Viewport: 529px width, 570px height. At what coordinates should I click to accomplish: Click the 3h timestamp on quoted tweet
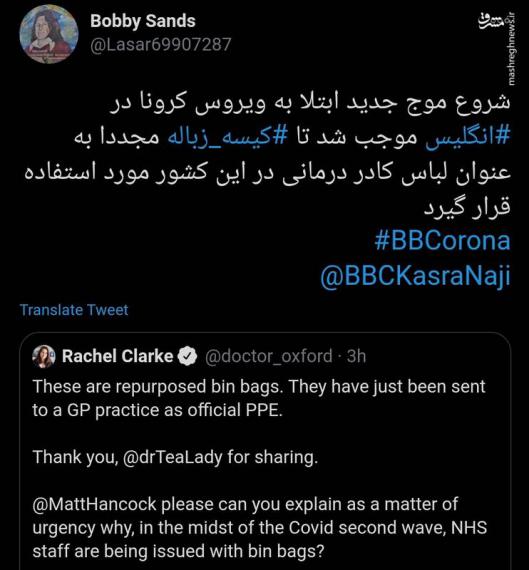coord(356,356)
